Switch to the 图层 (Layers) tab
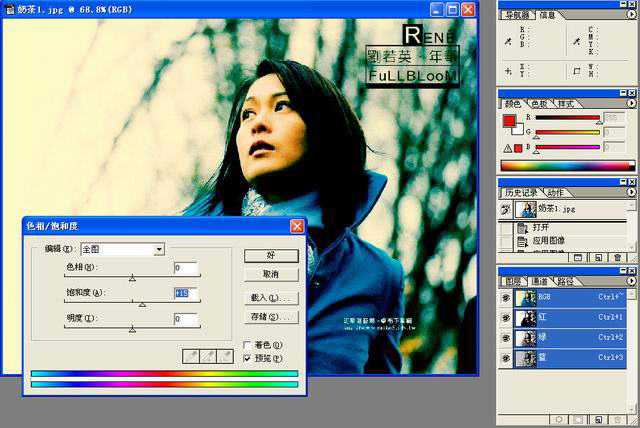This screenshot has width=640, height=428. (513, 281)
